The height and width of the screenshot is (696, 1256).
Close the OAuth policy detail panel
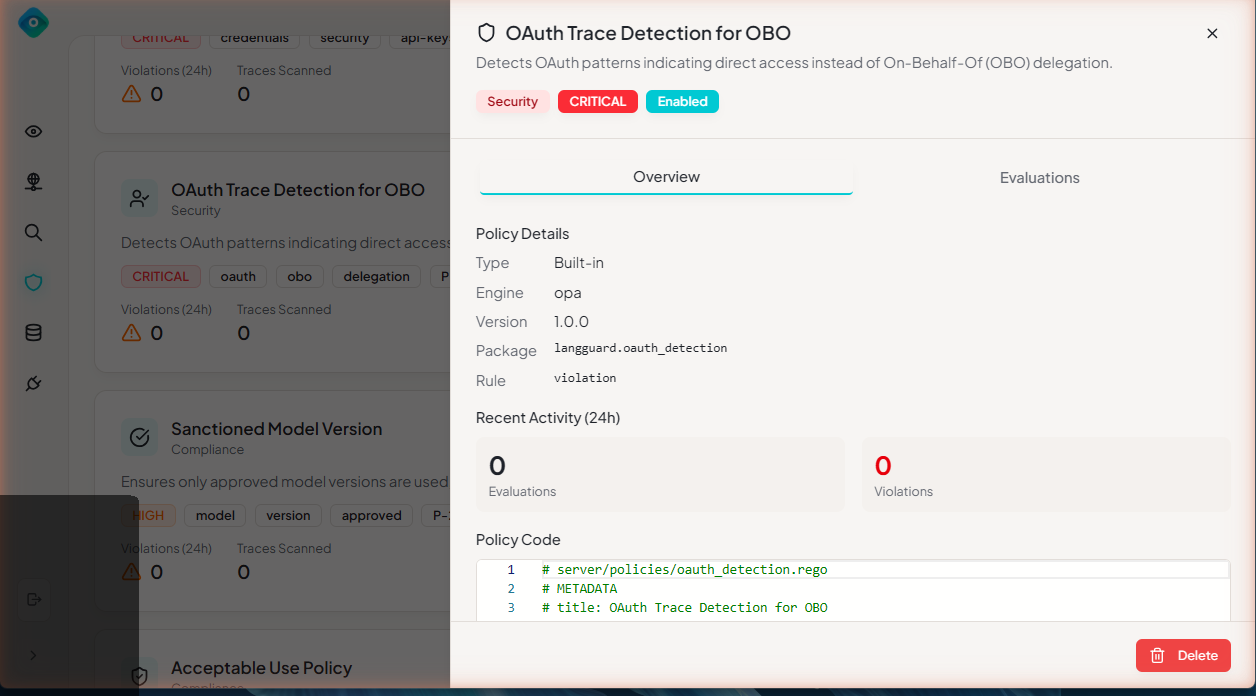1212,33
